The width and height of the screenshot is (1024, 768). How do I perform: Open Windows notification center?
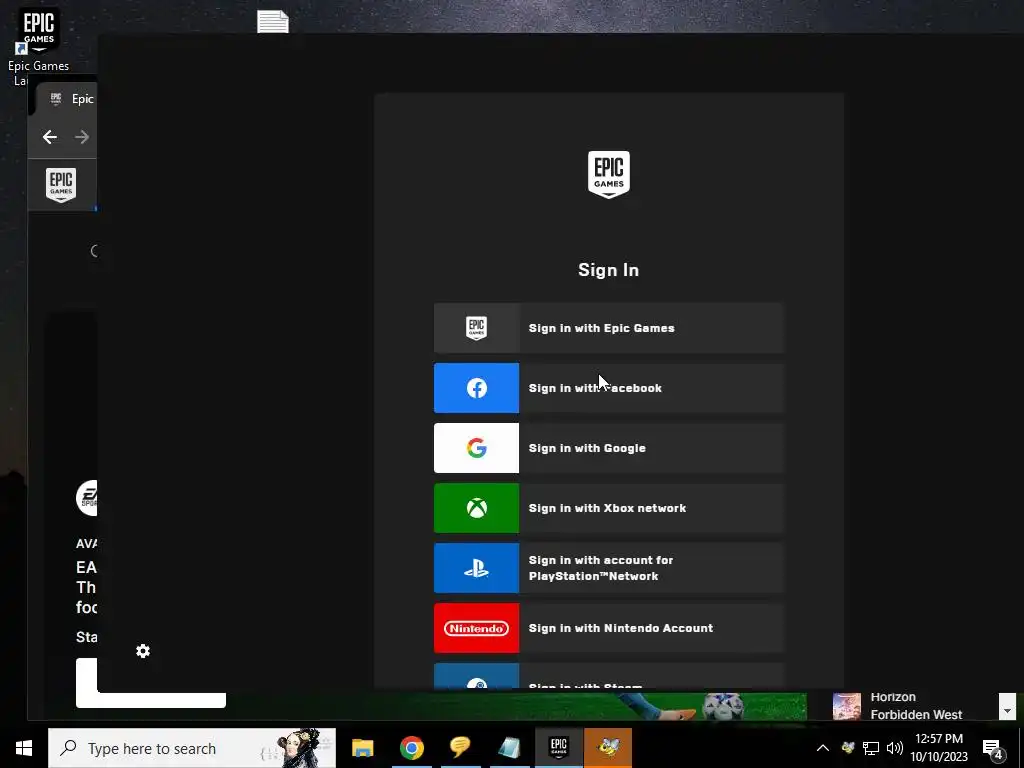tap(994, 748)
